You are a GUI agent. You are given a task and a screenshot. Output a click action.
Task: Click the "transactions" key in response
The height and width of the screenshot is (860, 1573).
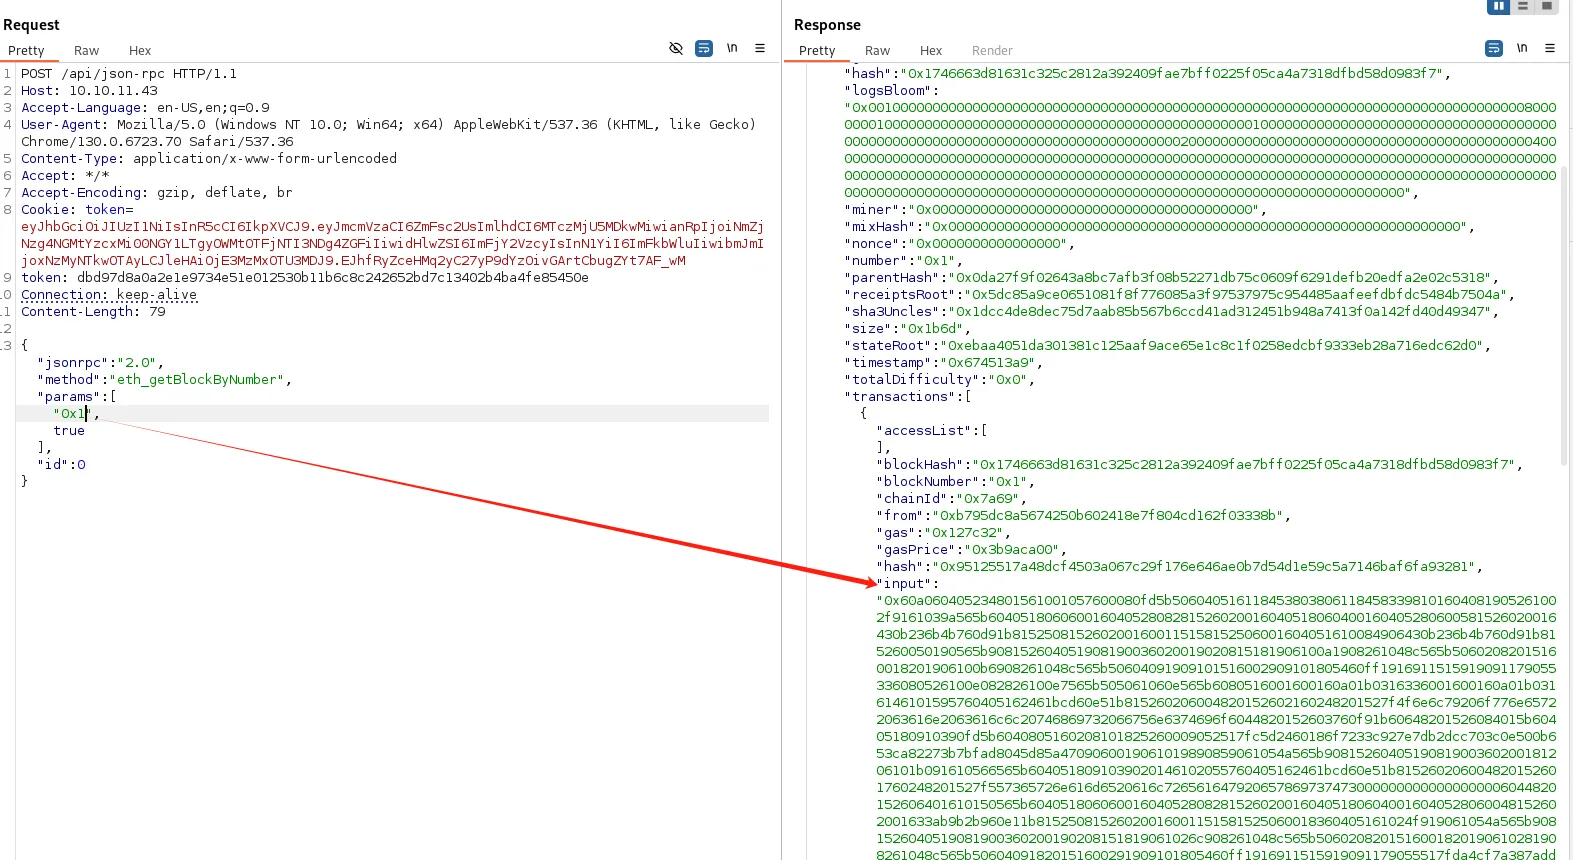[900, 396]
